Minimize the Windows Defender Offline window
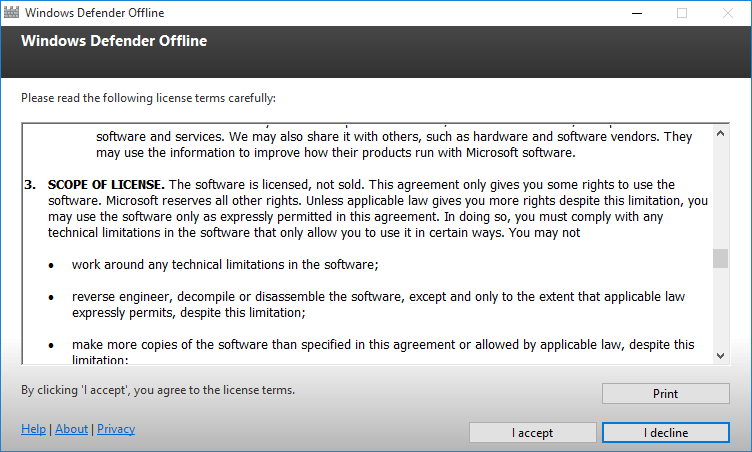Image resolution: width=752 pixels, height=452 pixels. [x=637, y=13]
